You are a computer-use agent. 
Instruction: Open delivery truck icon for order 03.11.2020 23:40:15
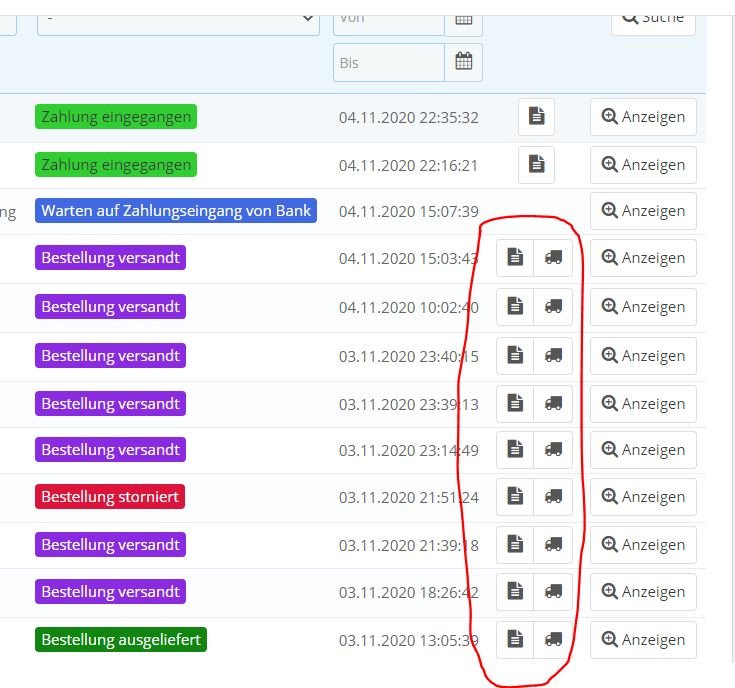(553, 356)
